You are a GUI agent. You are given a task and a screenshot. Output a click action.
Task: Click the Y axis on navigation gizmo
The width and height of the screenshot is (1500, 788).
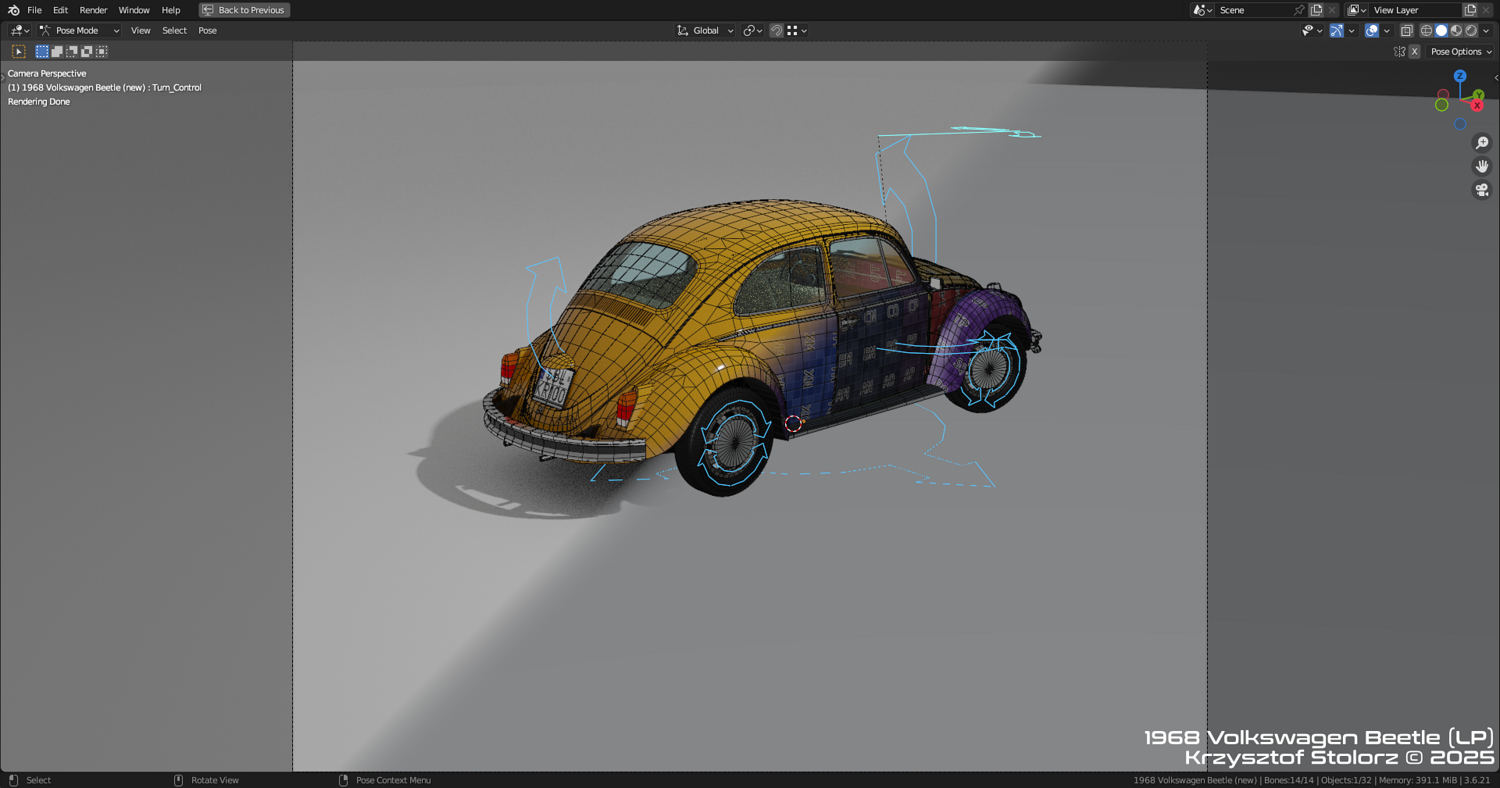(x=1478, y=95)
